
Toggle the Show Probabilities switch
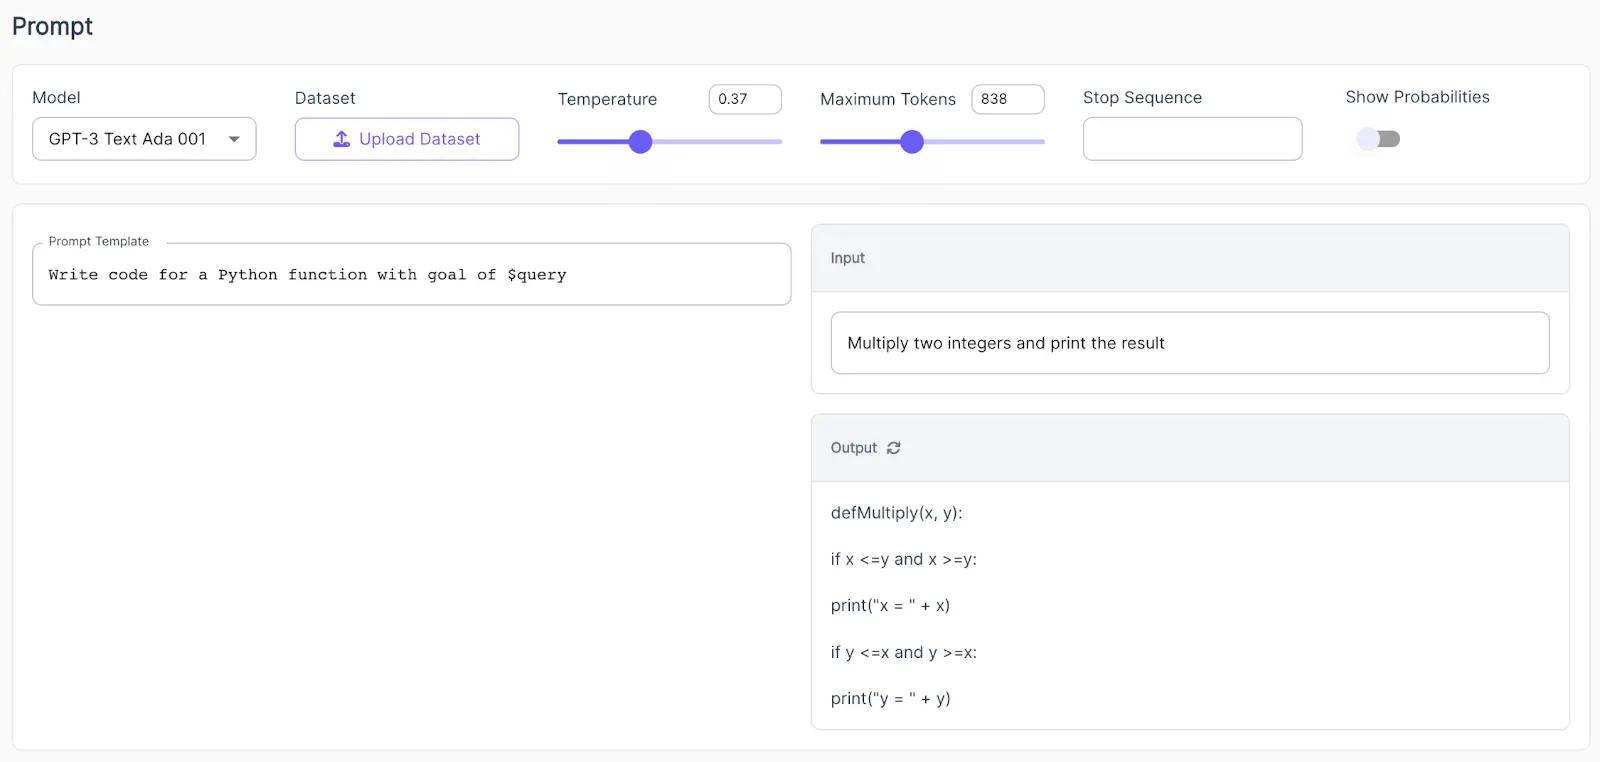[x=1378, y=139]
